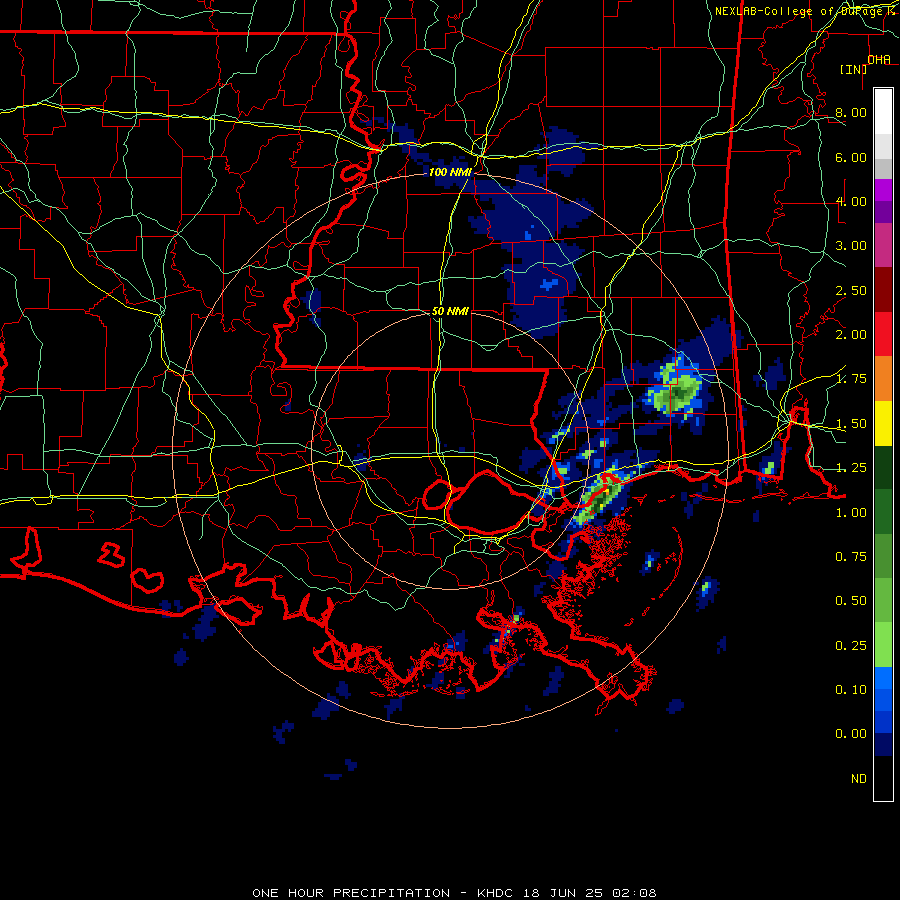Pick the dark red legend swatch
This screenshot has height=900, width=900.
click(883, 290)
